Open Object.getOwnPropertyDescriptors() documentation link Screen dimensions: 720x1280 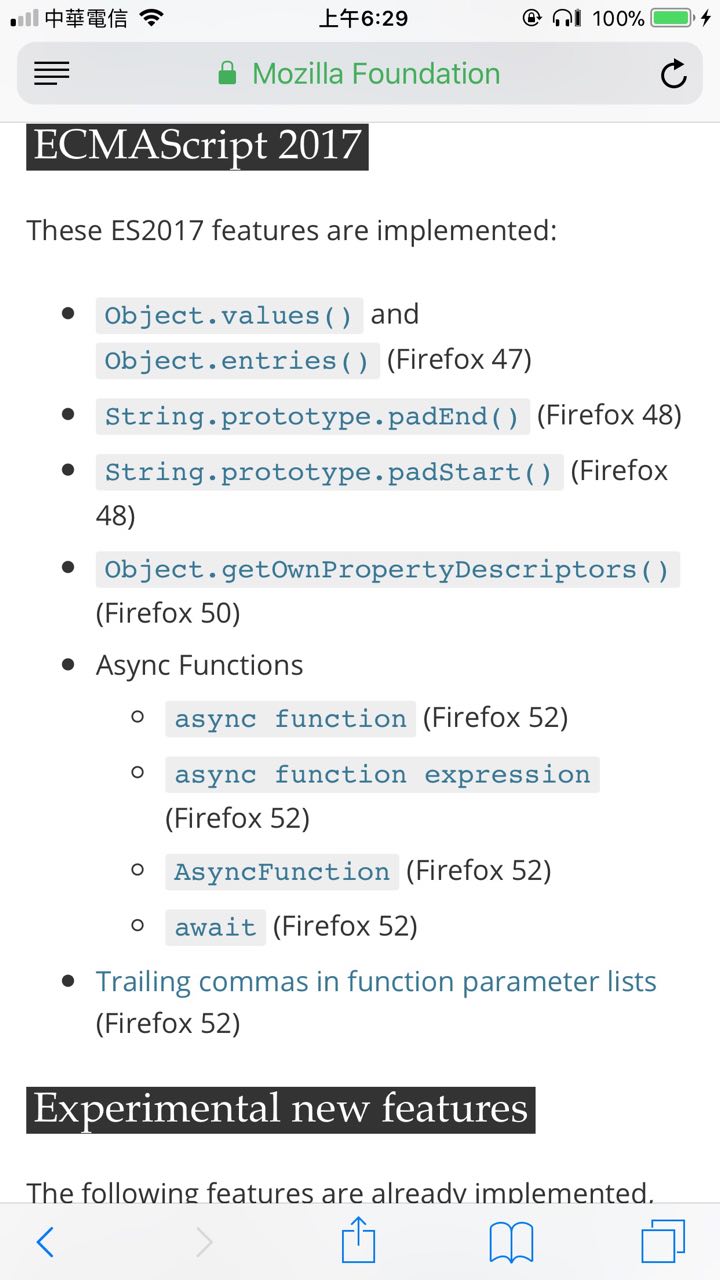(387, 570)
